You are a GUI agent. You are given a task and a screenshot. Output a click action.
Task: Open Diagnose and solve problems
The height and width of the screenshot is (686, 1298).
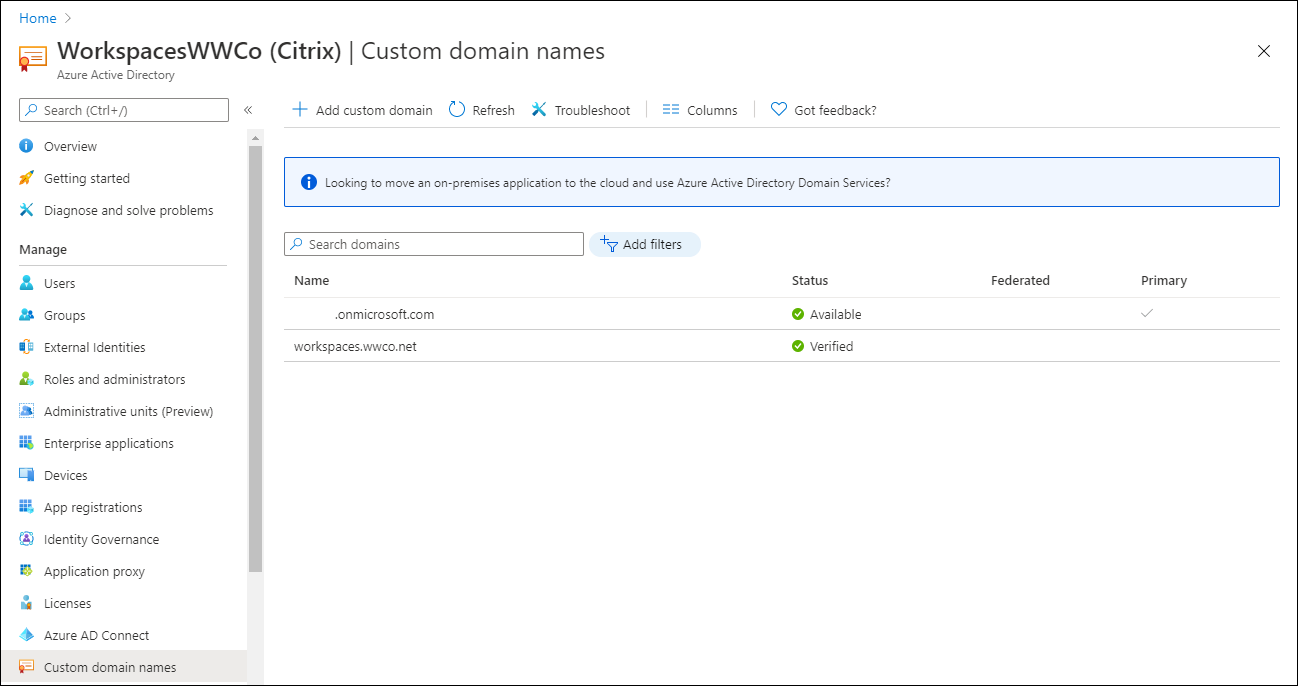coord(128,210)
